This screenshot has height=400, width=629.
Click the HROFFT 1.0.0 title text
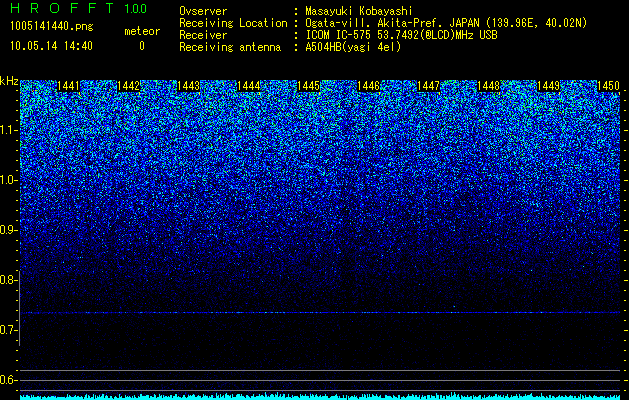click(x=78, y=8)
